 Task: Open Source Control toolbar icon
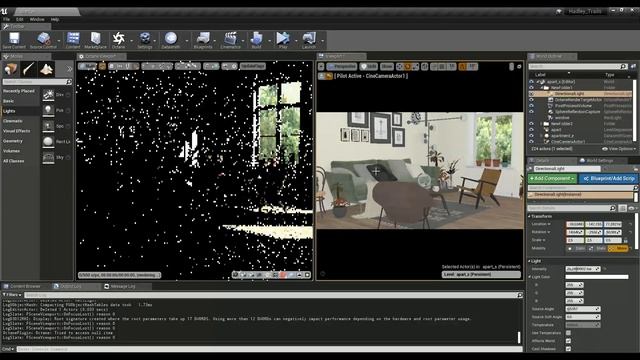click(43, 39)
